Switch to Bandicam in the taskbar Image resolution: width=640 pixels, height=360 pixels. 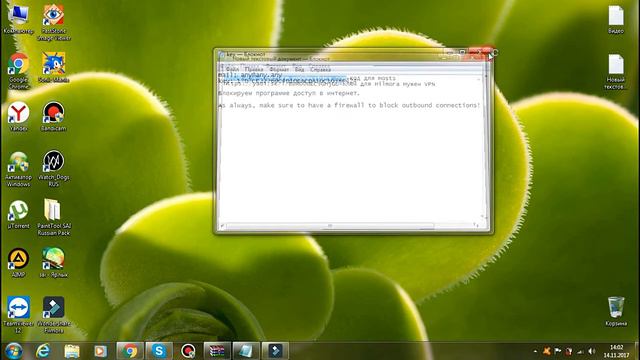click(188, 351)
